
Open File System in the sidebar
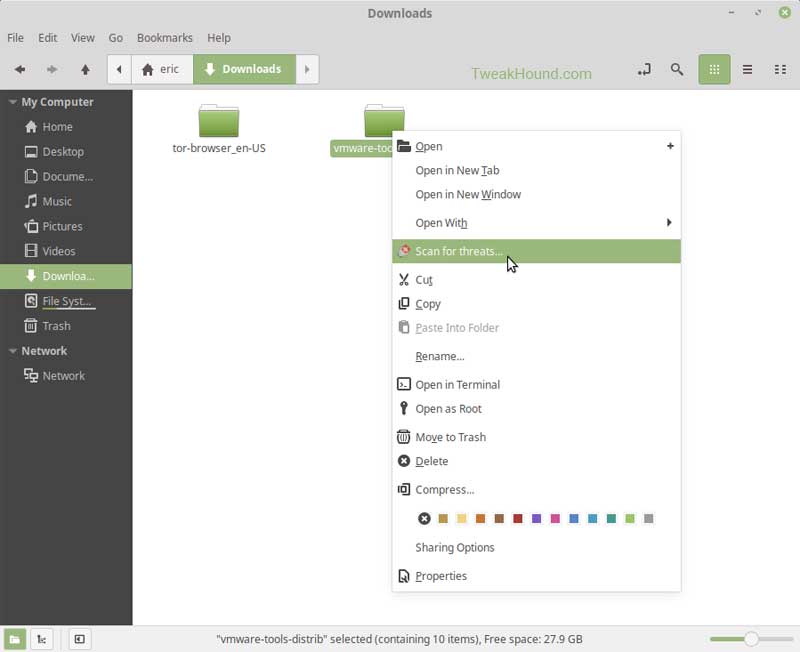pos(66,302)
